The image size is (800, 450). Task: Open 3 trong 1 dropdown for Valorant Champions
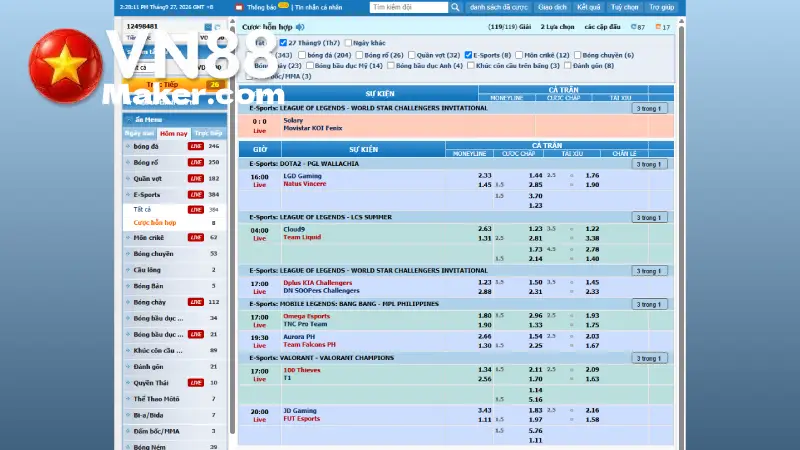[649, 359]
